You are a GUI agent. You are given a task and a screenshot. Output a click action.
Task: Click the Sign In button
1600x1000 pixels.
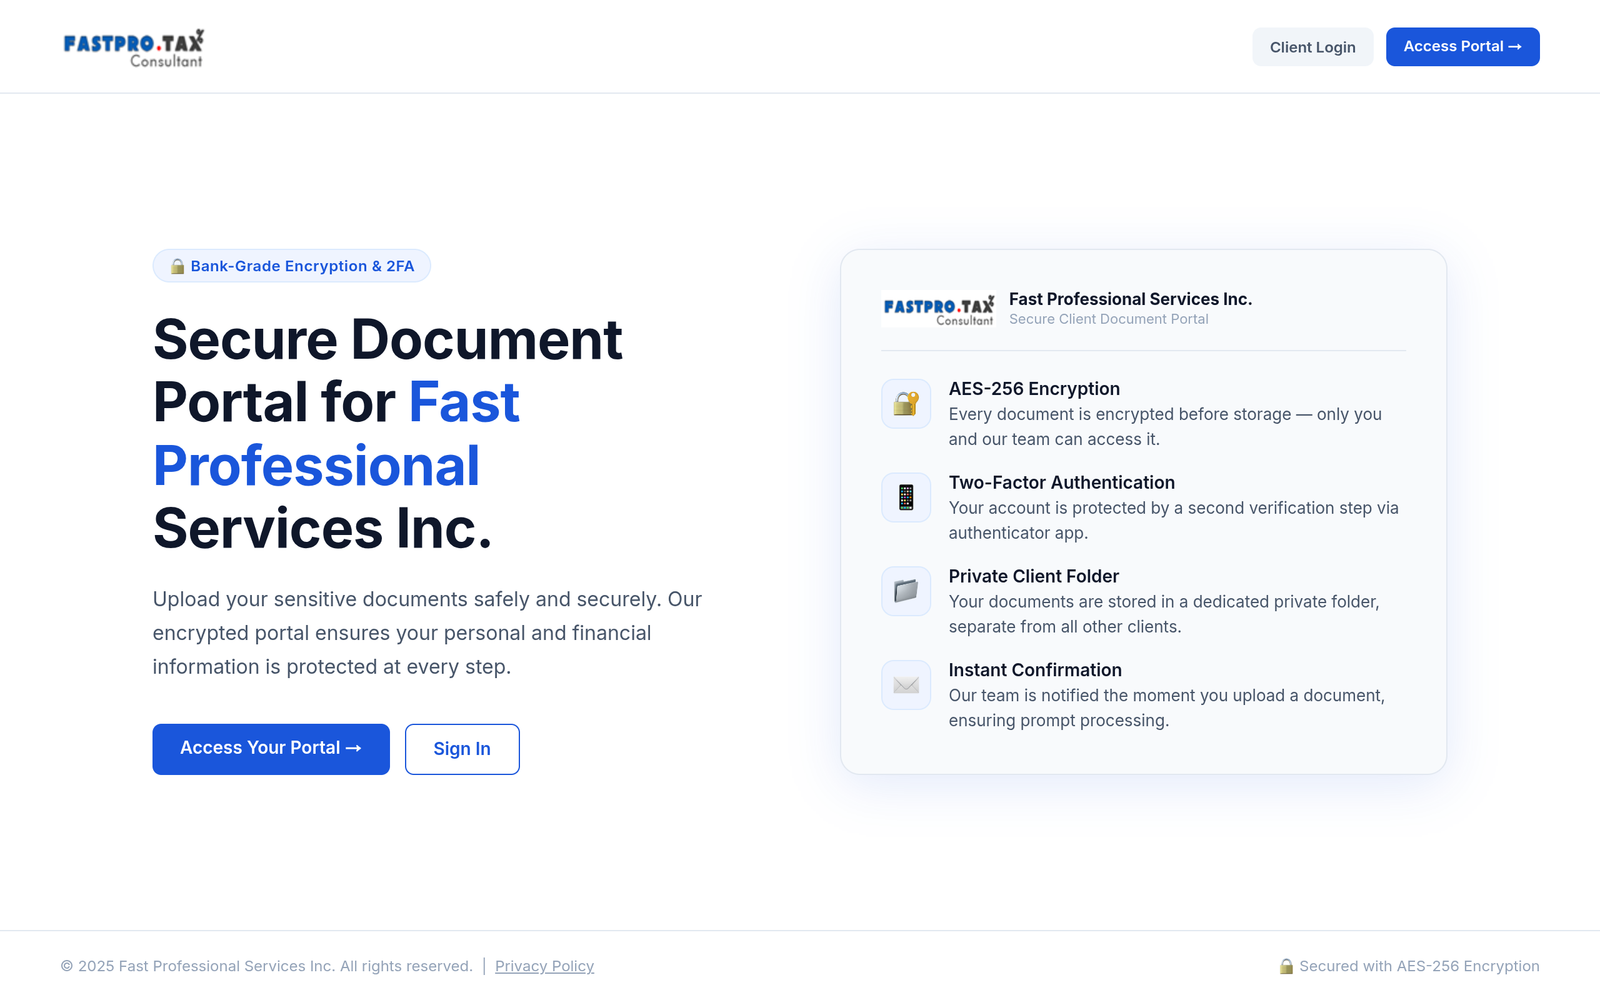pos(462,749)
